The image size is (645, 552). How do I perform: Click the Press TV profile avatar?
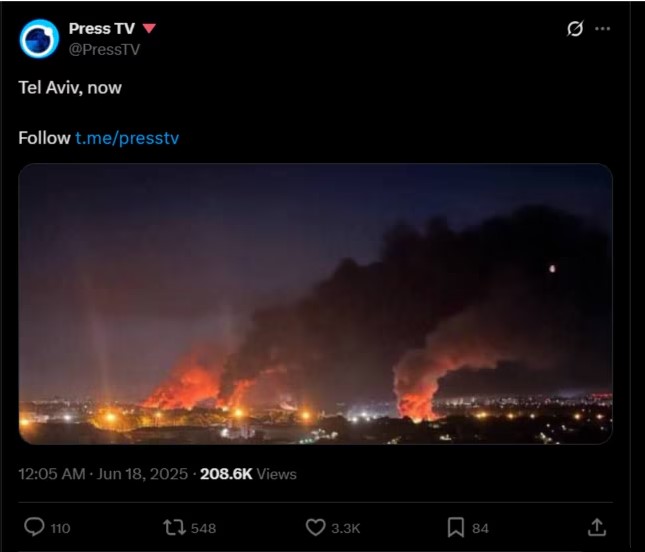tap(39, 38)
